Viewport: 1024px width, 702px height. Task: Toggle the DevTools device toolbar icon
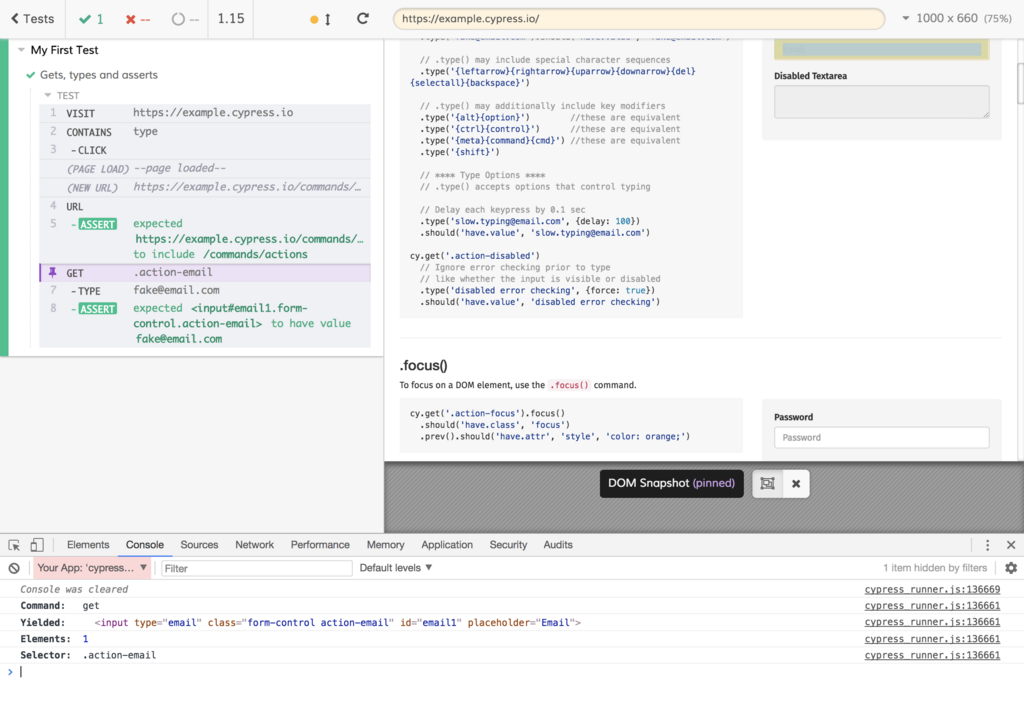37,545
